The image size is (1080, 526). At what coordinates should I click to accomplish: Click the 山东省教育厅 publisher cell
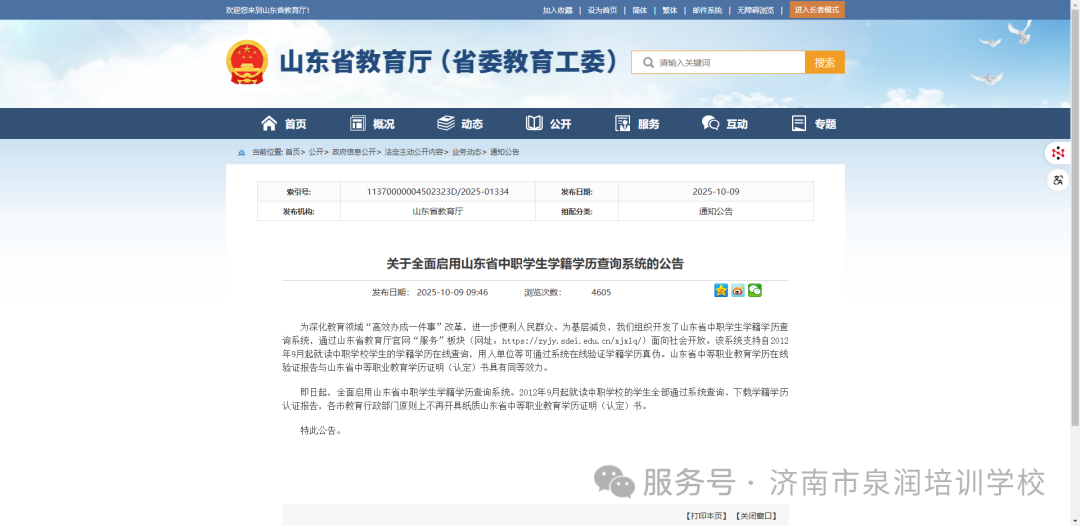[437, 211]
